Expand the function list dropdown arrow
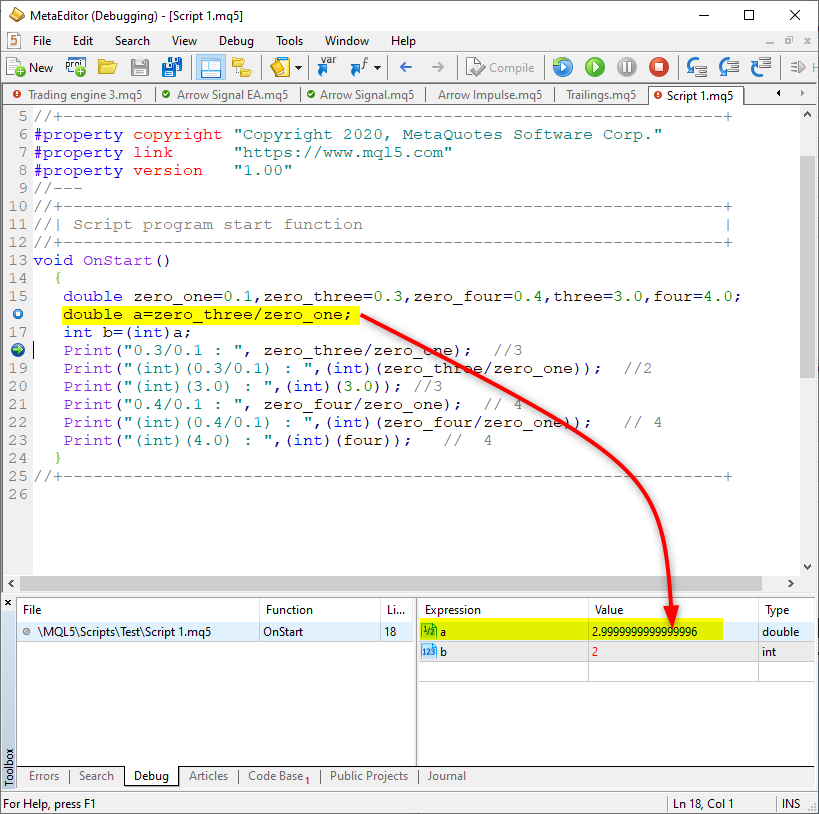819x814 pixels. pyautogui.click(x=377, y=68)
